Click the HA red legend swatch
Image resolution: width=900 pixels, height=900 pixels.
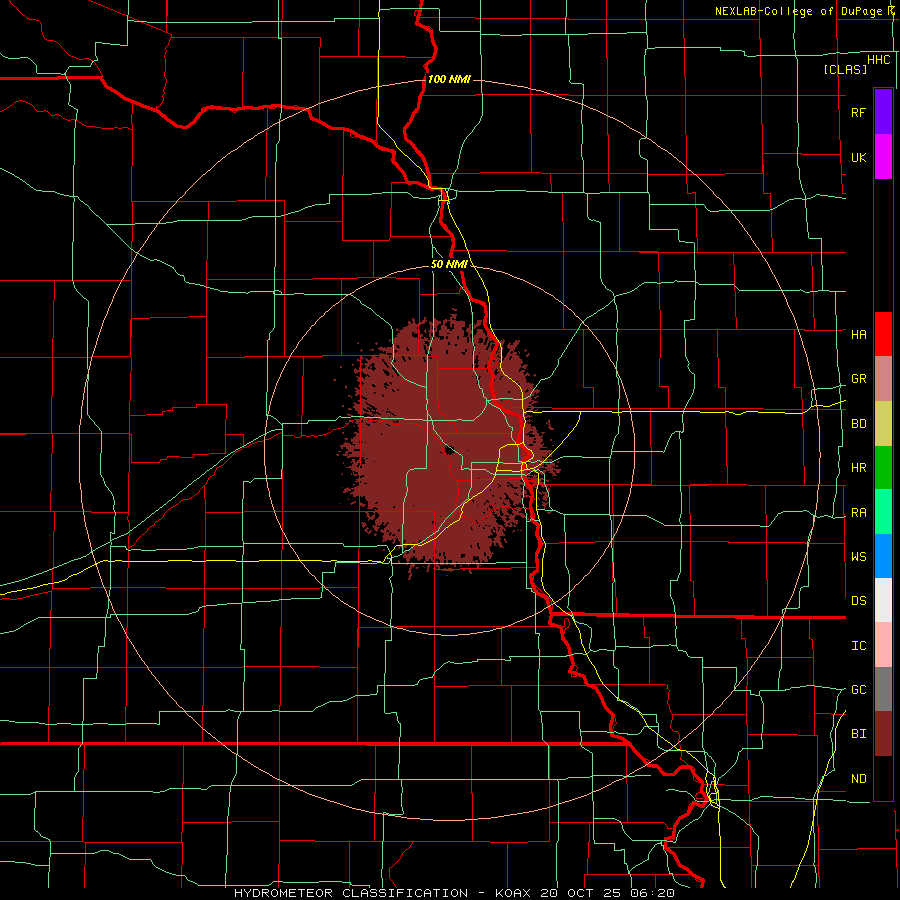click(x=883, y=334)
